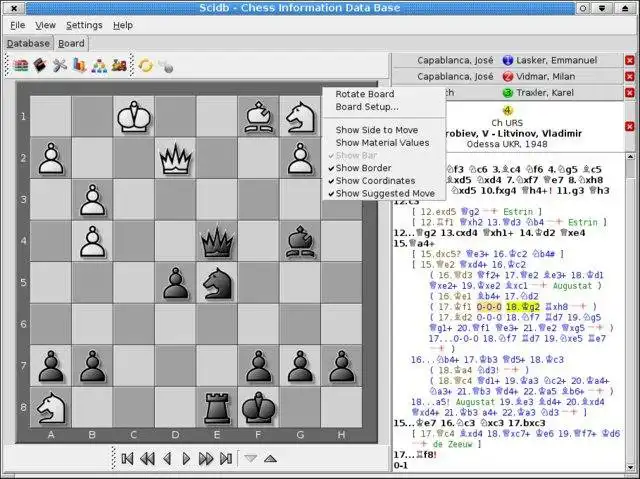Click the up triangle variation arrow

click(270, 459)
